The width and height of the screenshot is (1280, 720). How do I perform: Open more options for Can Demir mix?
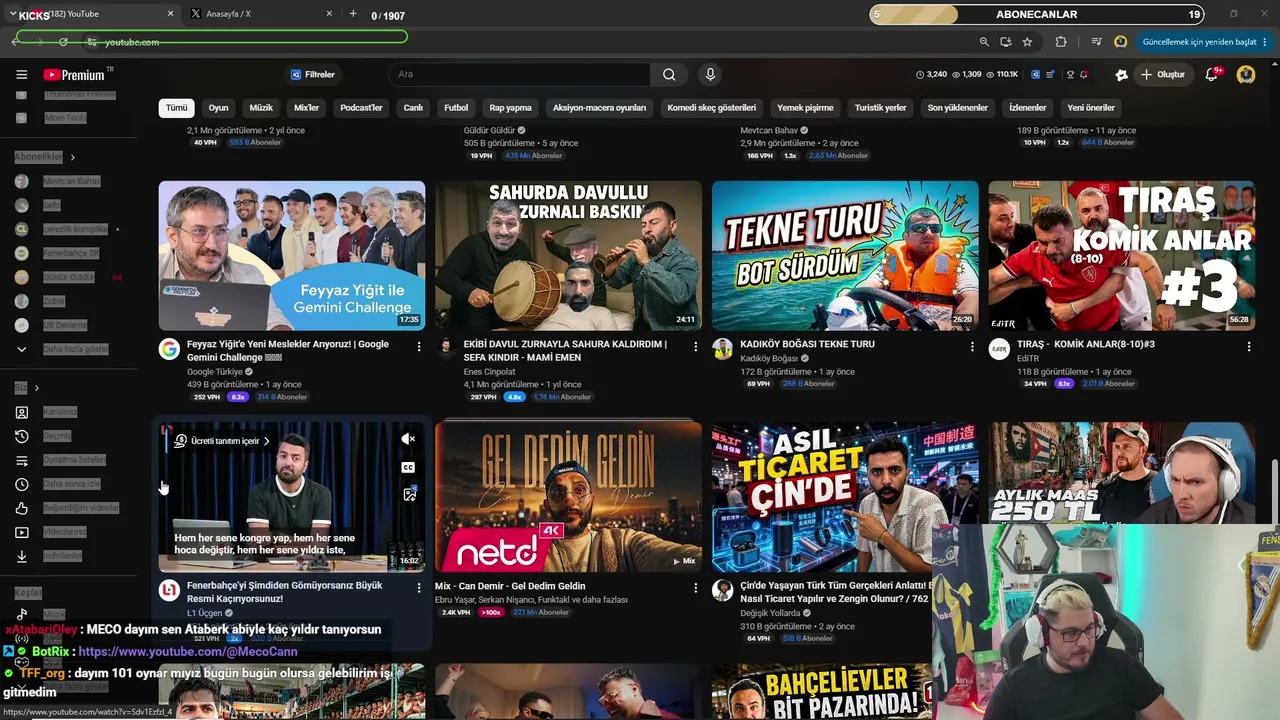(696, 588)
